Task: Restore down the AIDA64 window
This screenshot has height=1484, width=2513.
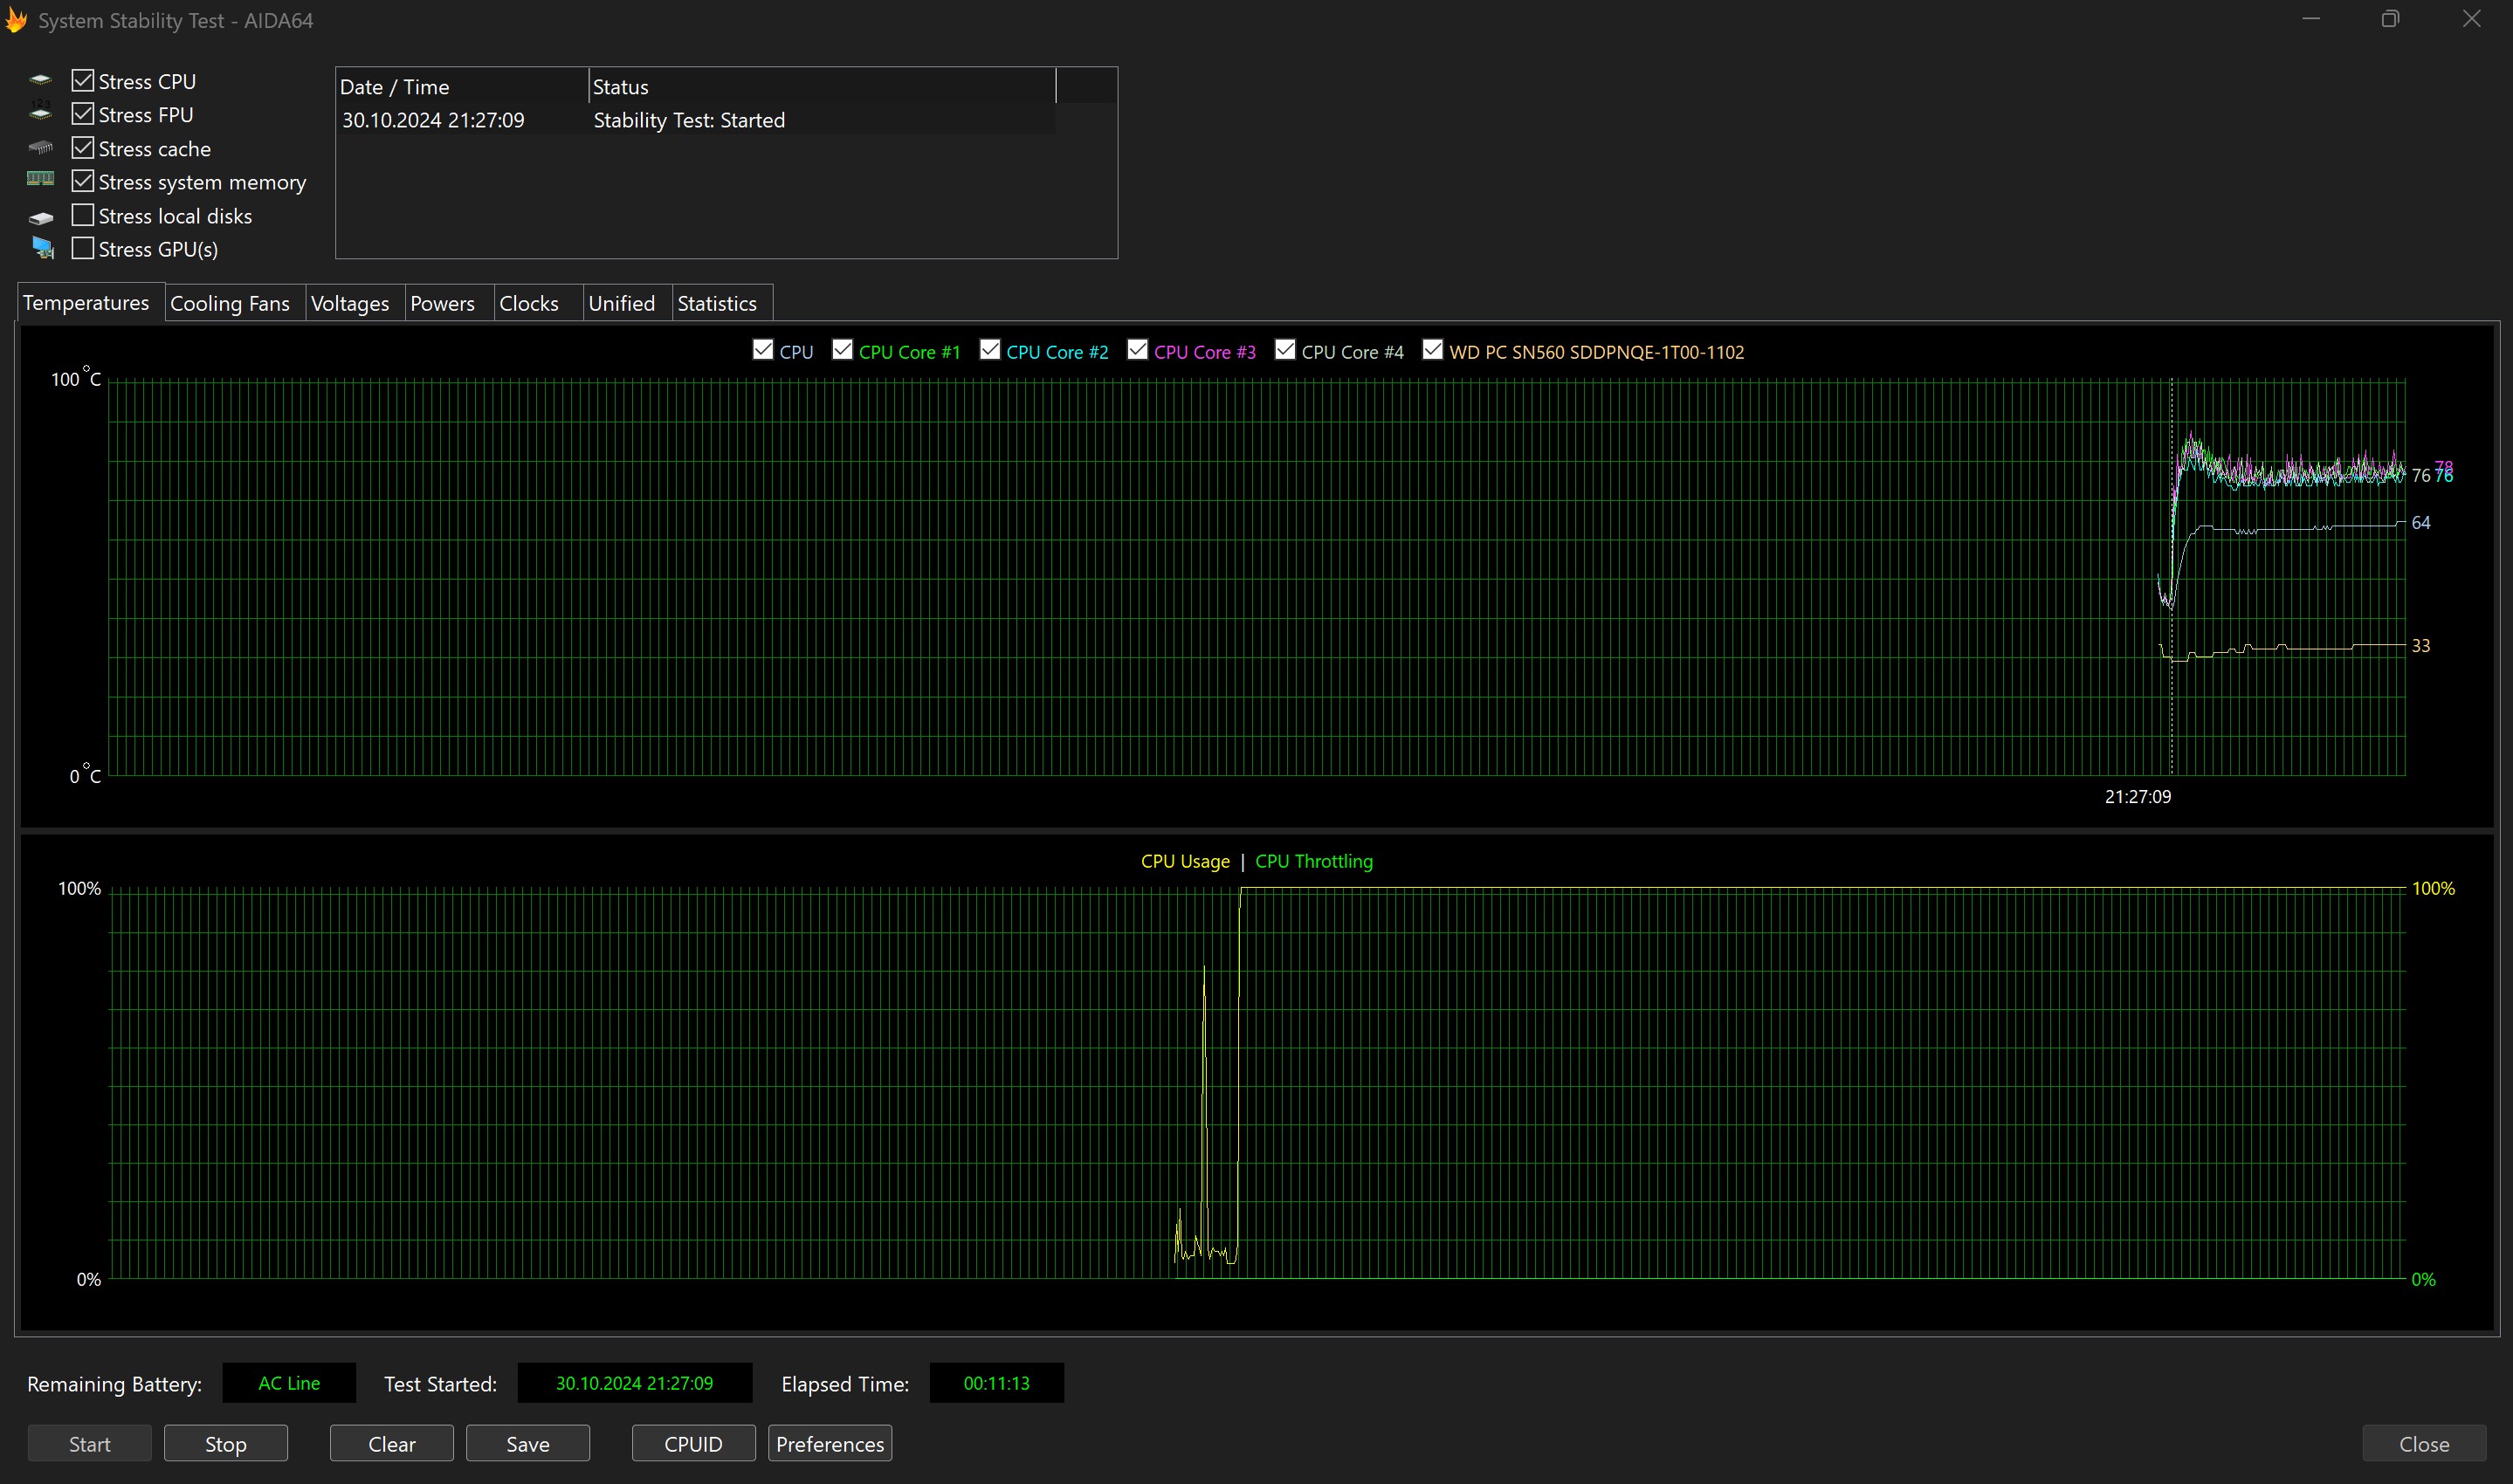Action: (x=2390, y=19)
